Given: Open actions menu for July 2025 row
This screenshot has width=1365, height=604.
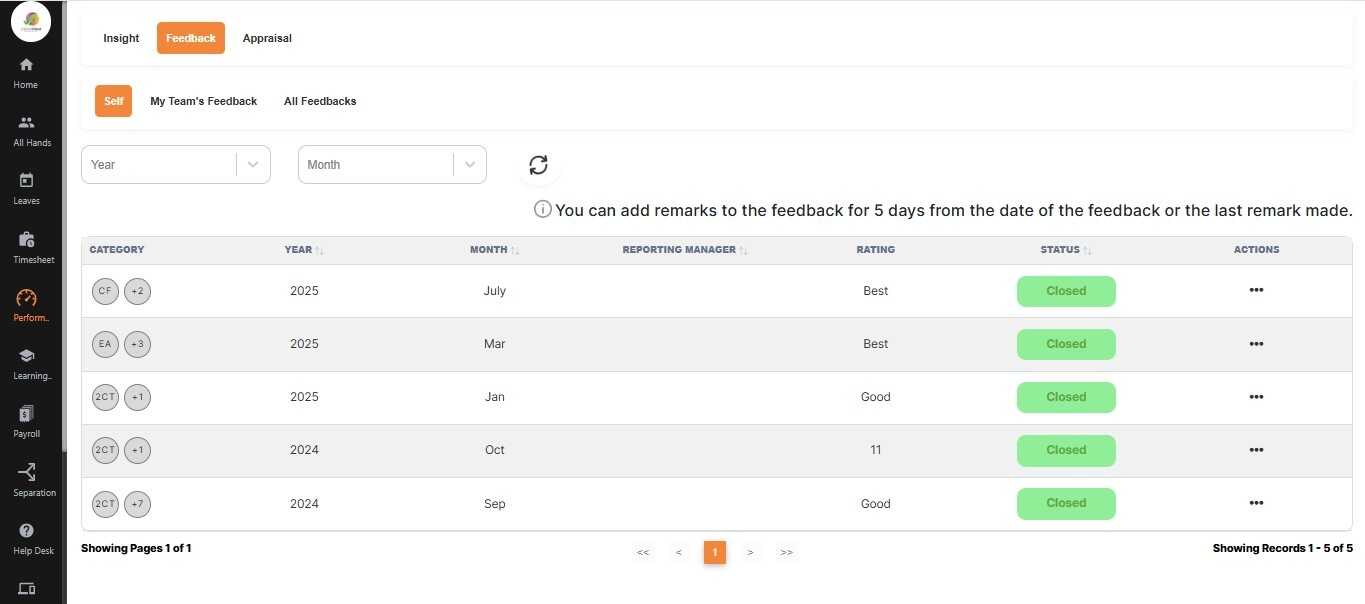Looking at the screenshot, I should [x=1256, y=290].
